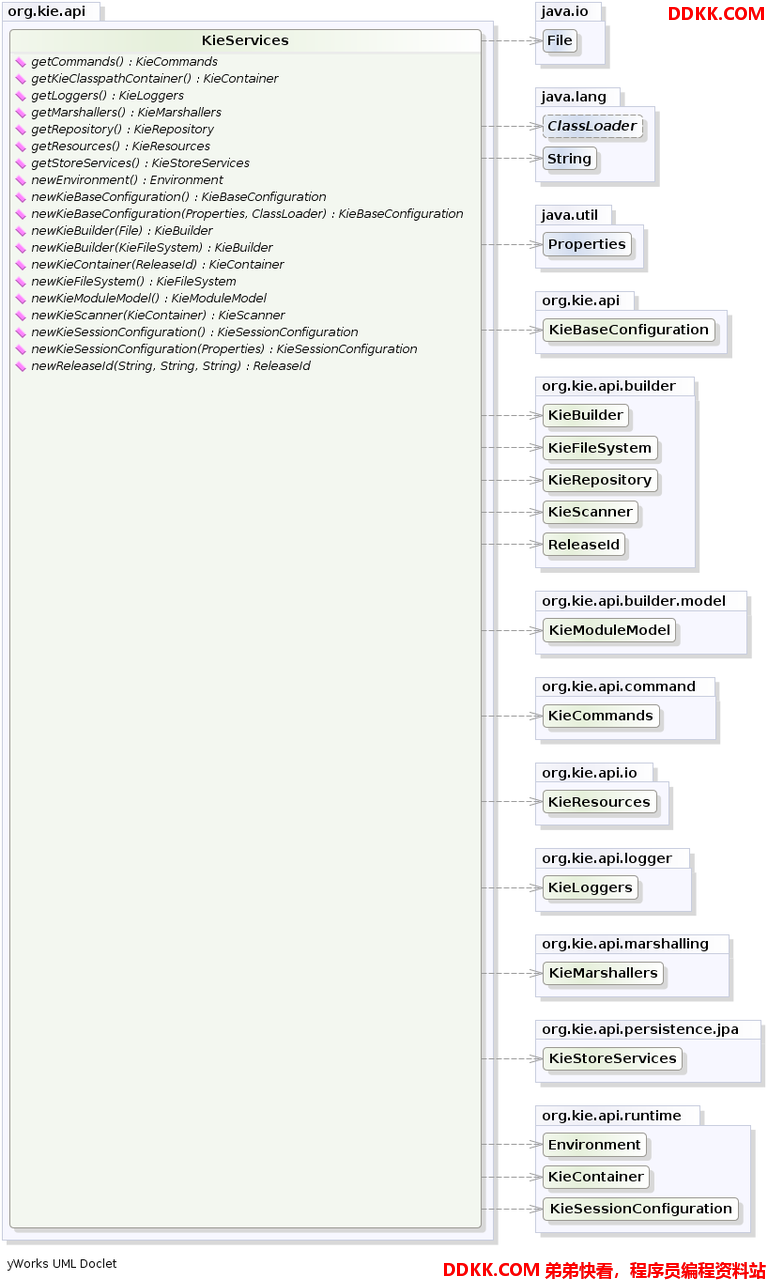Click org.kie.api.marshalling package label

[625, 944]
